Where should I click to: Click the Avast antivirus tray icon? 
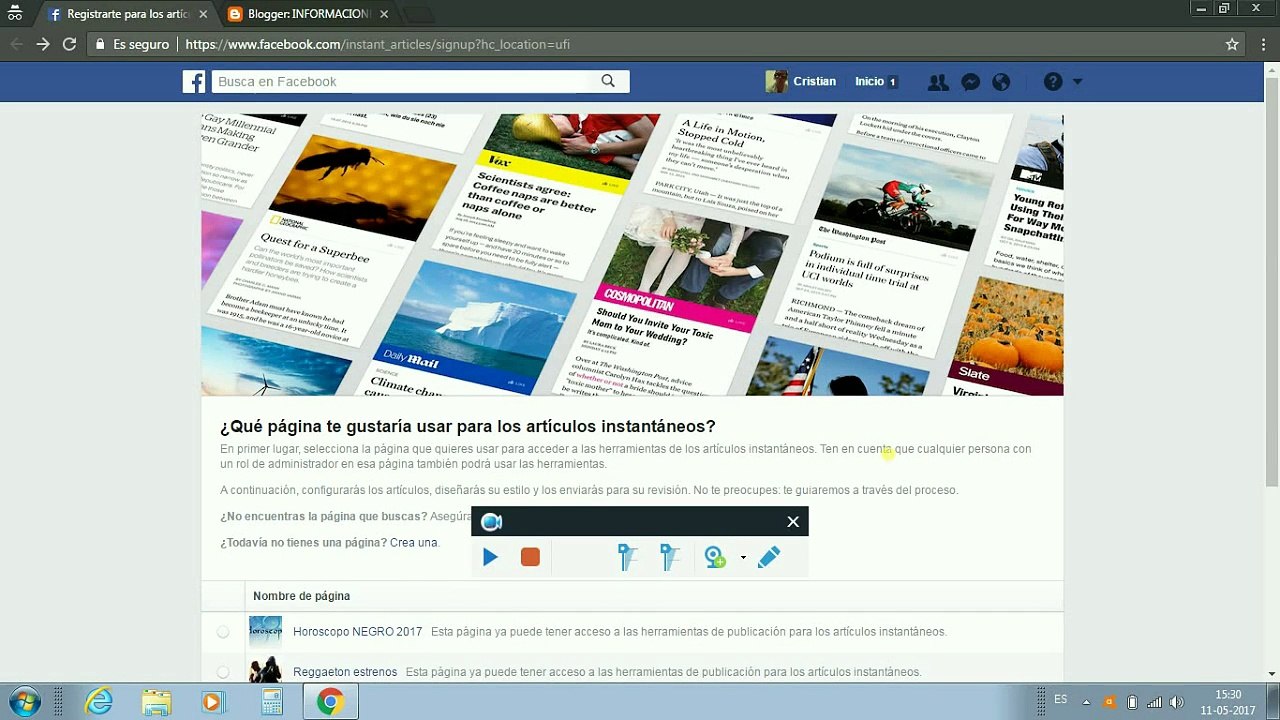(x=1108, y=702)
